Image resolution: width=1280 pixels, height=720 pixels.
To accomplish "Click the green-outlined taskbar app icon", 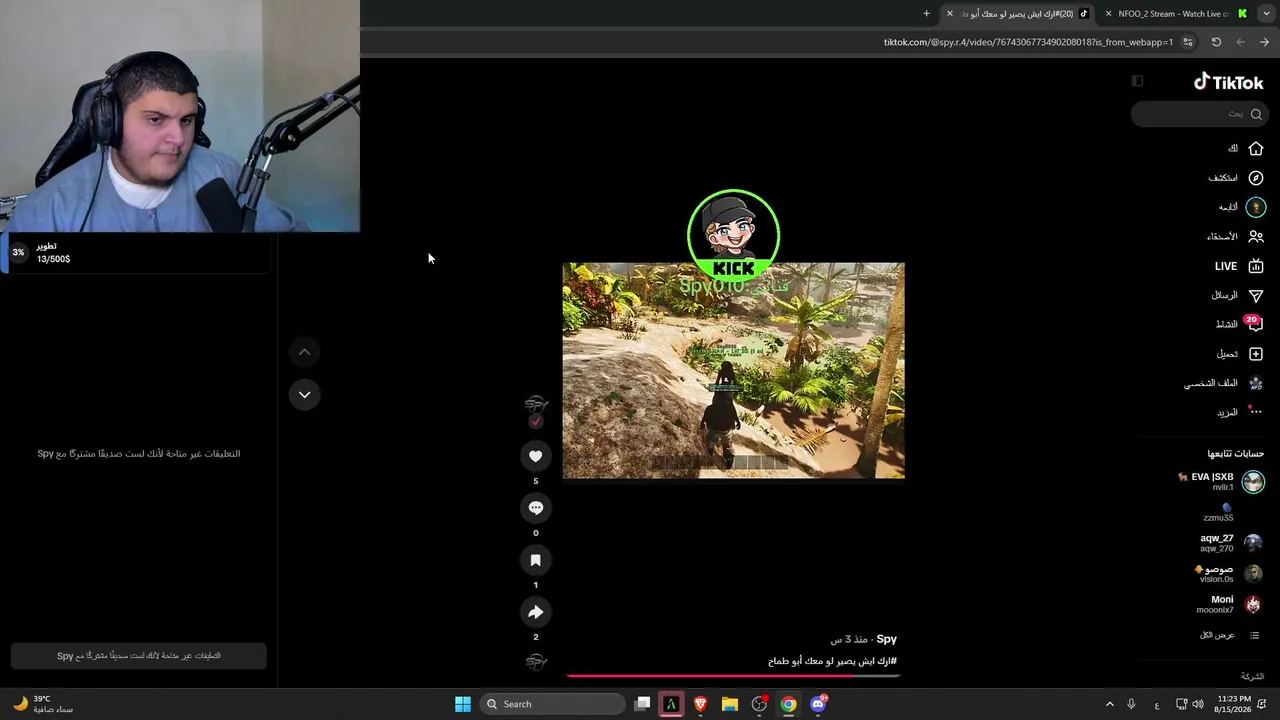I will click(x=671, y=704).
